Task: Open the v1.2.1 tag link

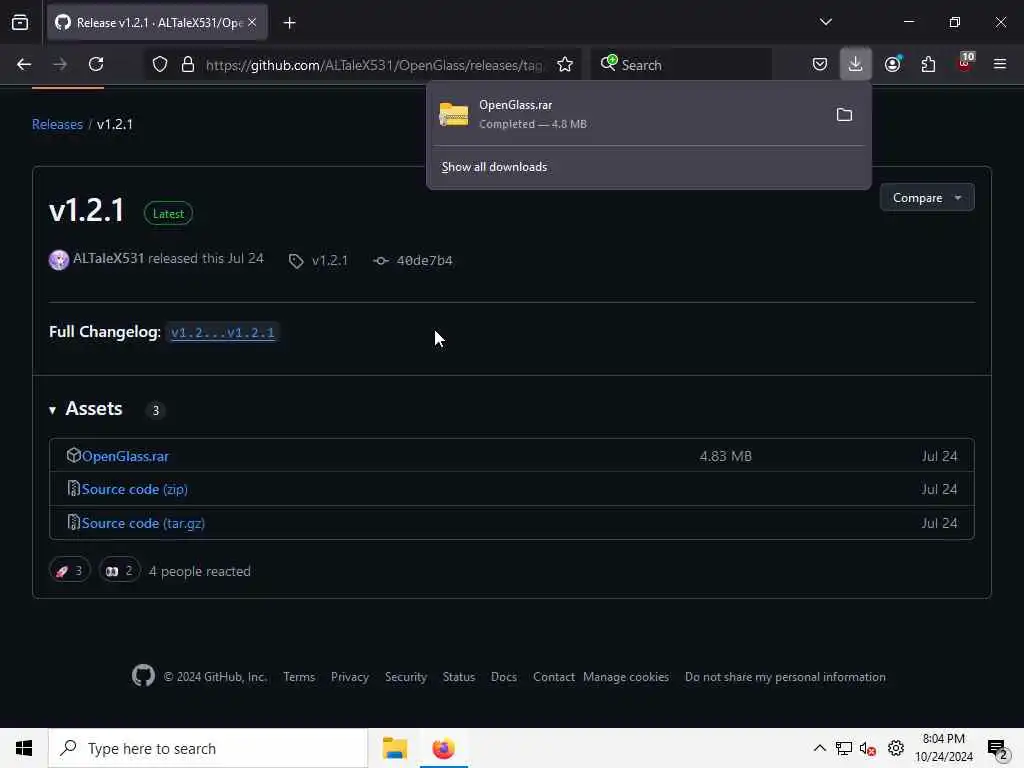Action: pyautogui.click(x=319, y=261)
